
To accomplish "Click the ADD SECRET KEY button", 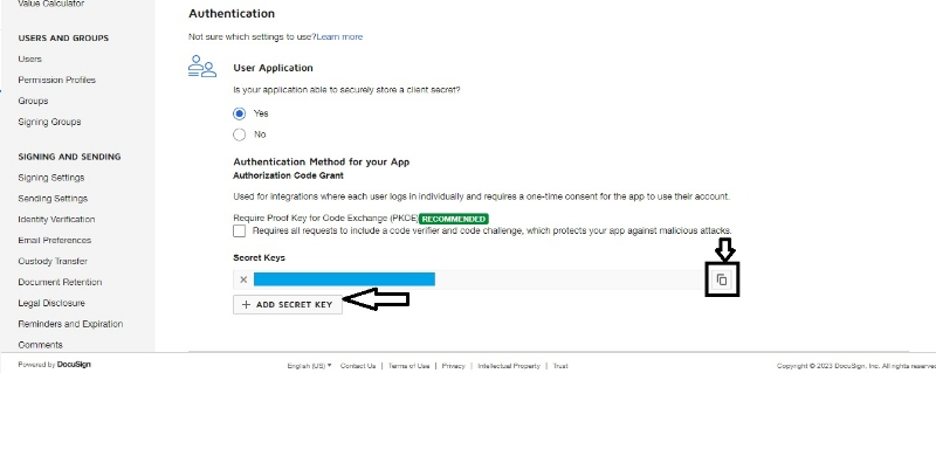I will [288, 304].
